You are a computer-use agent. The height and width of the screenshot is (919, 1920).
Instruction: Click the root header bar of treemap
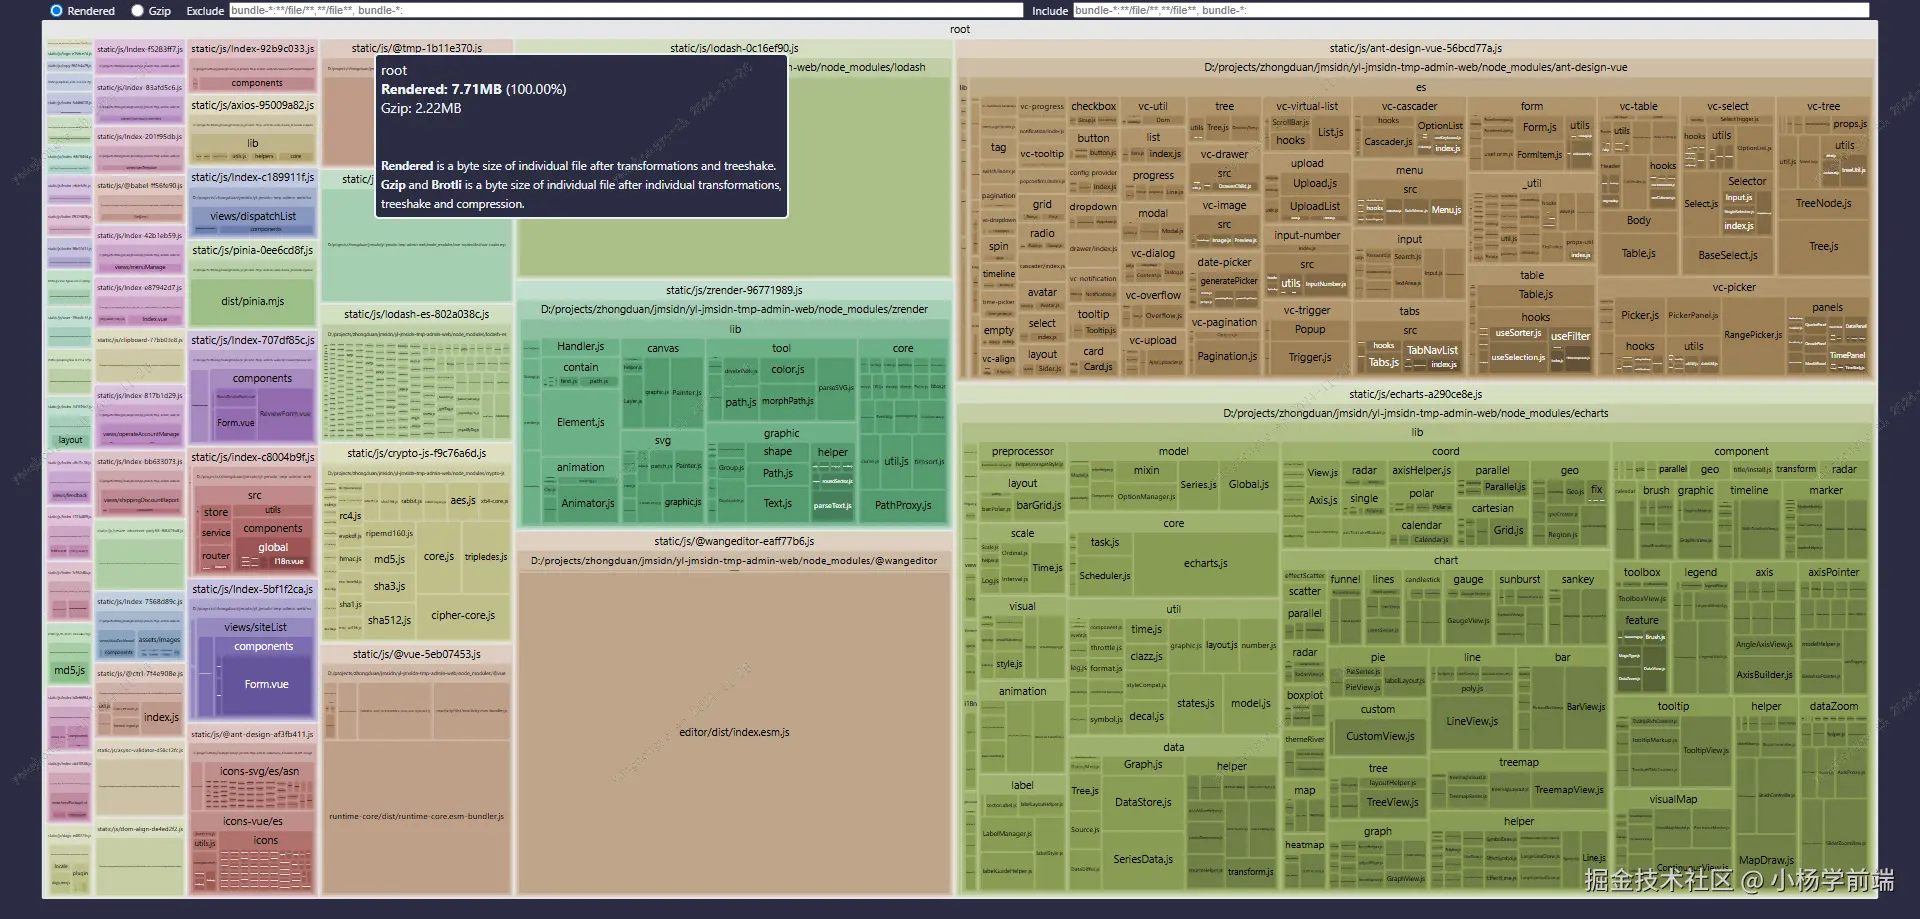[x=960, y=29]
